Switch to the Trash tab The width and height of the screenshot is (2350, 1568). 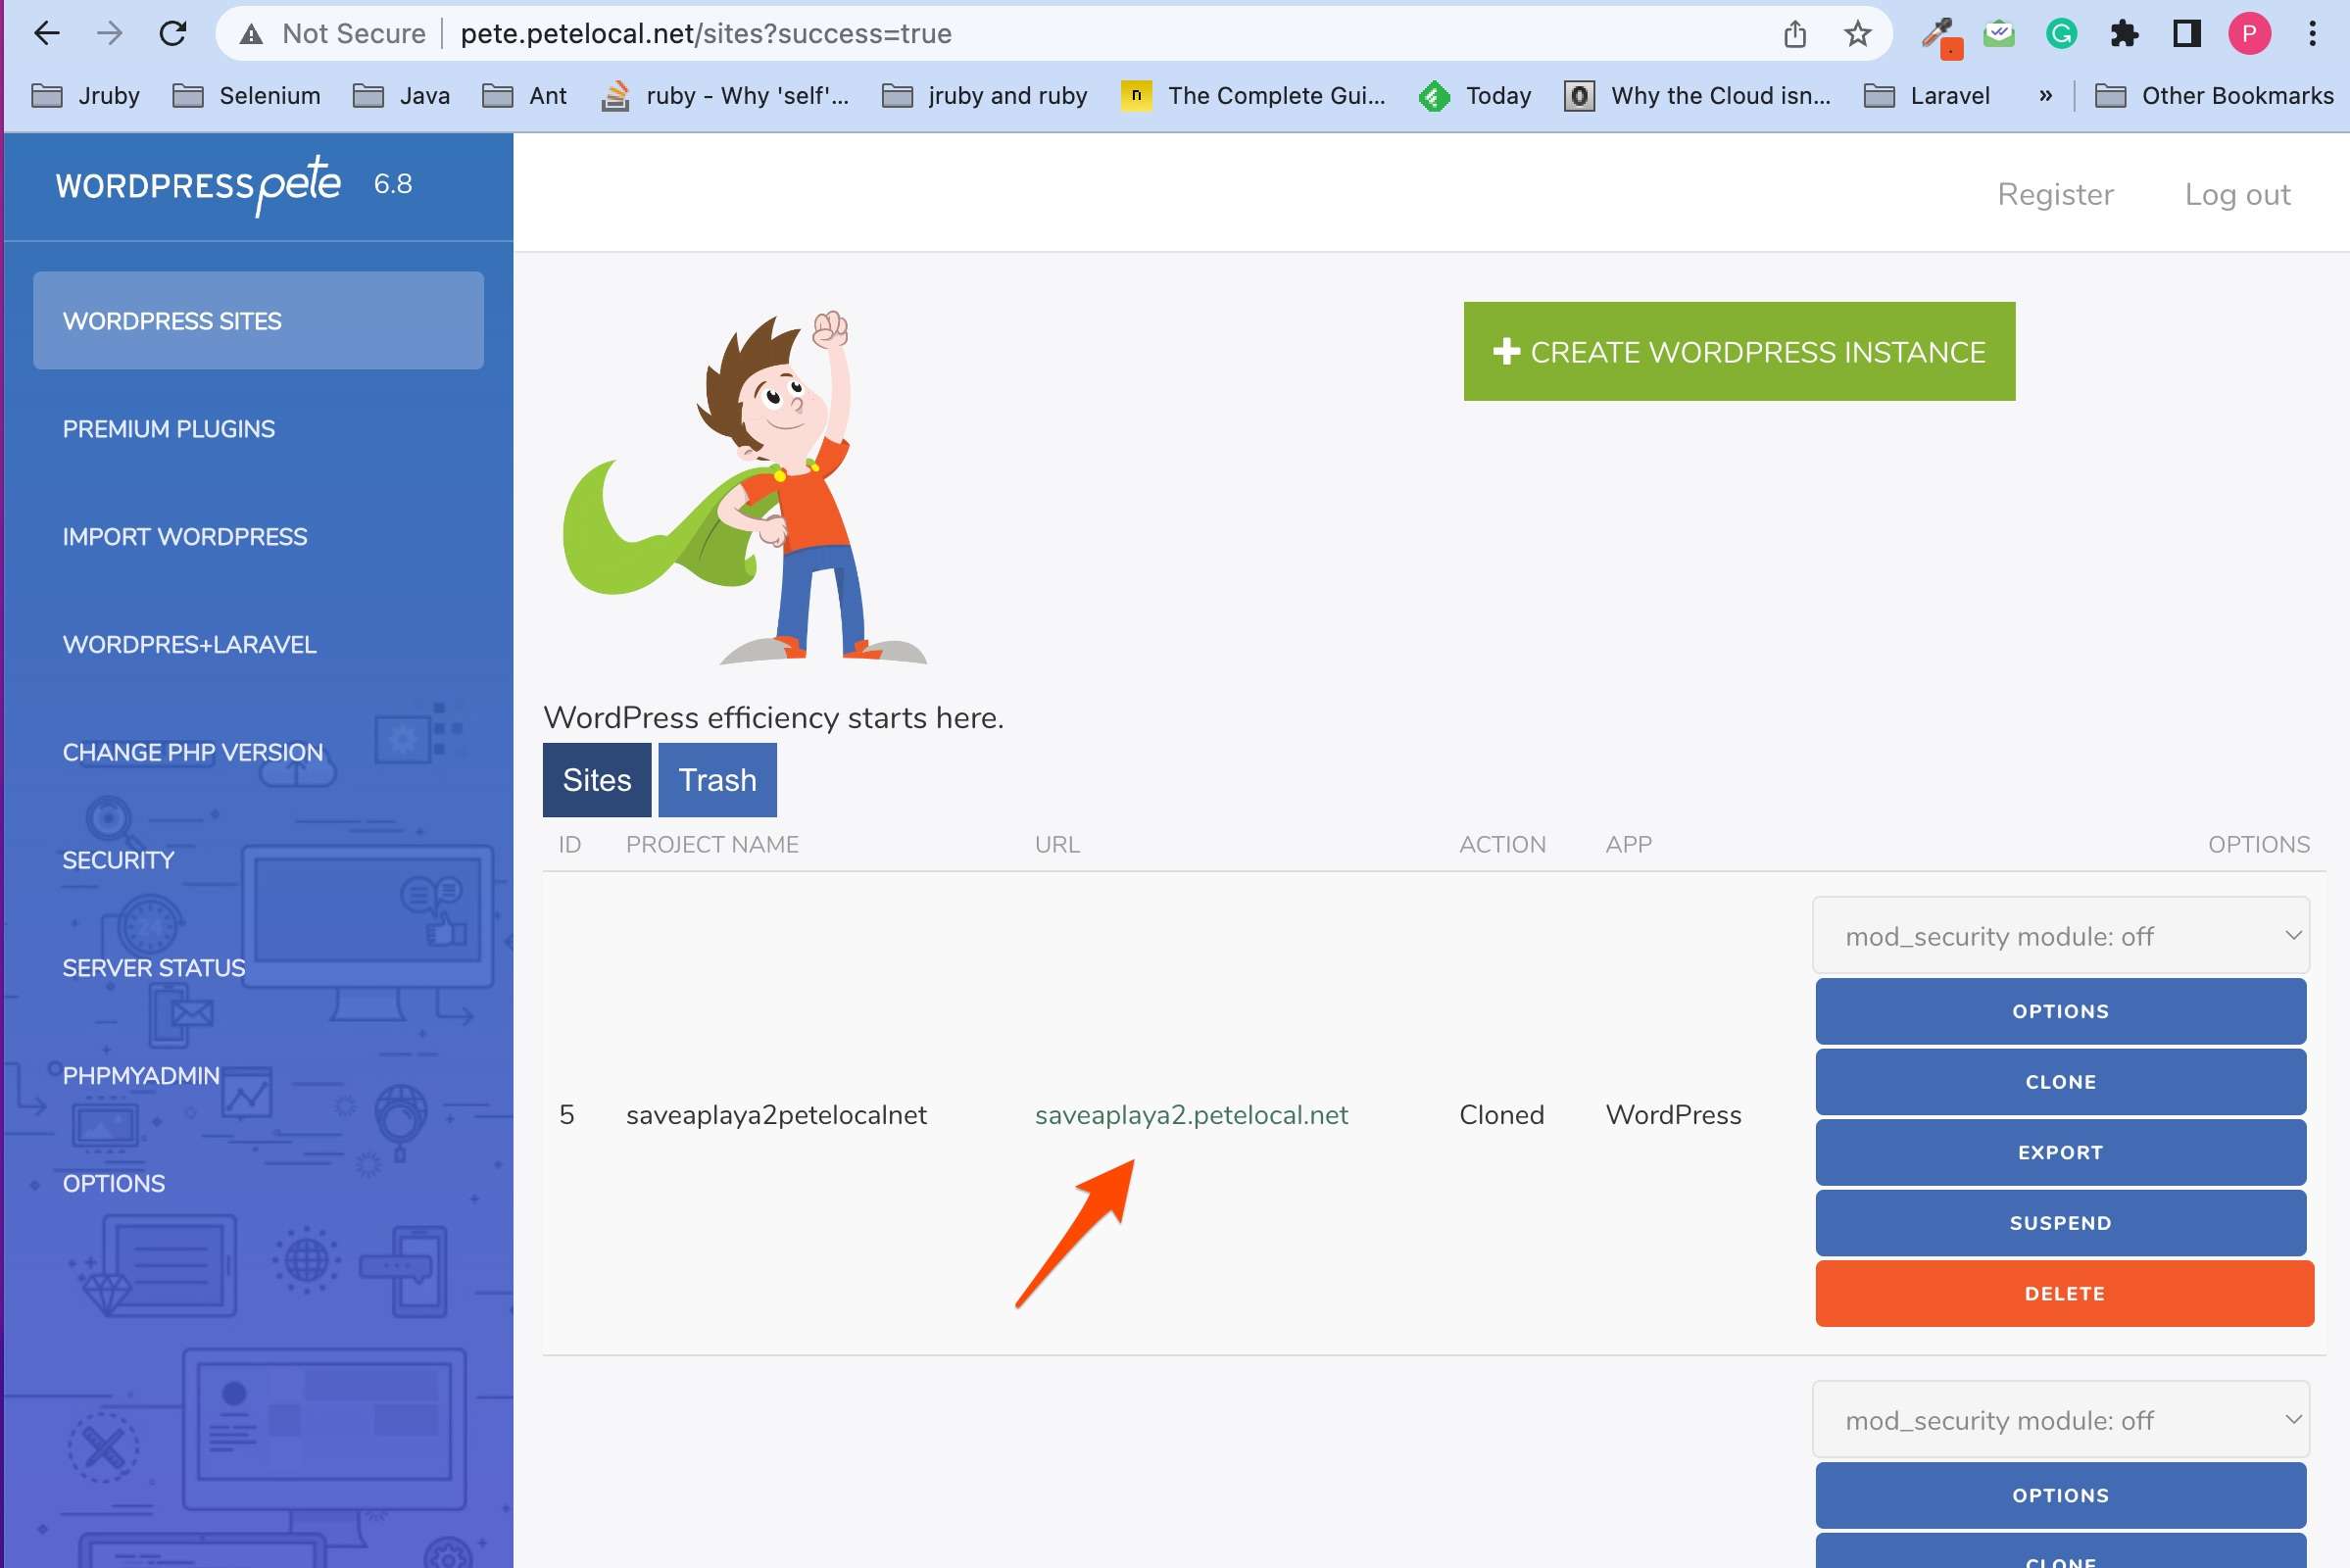717,780
